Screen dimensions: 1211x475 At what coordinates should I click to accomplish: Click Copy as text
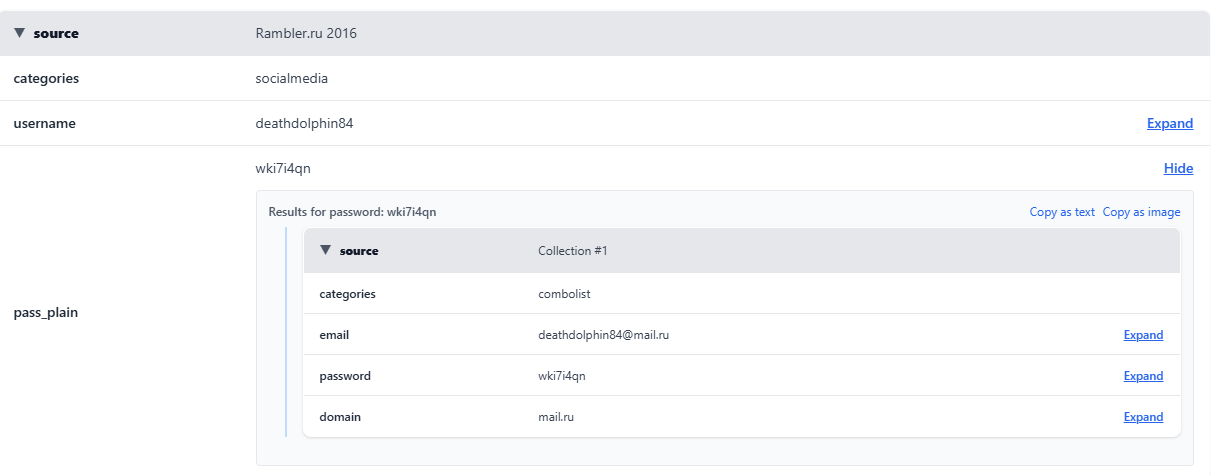(x=1062, y=212)
